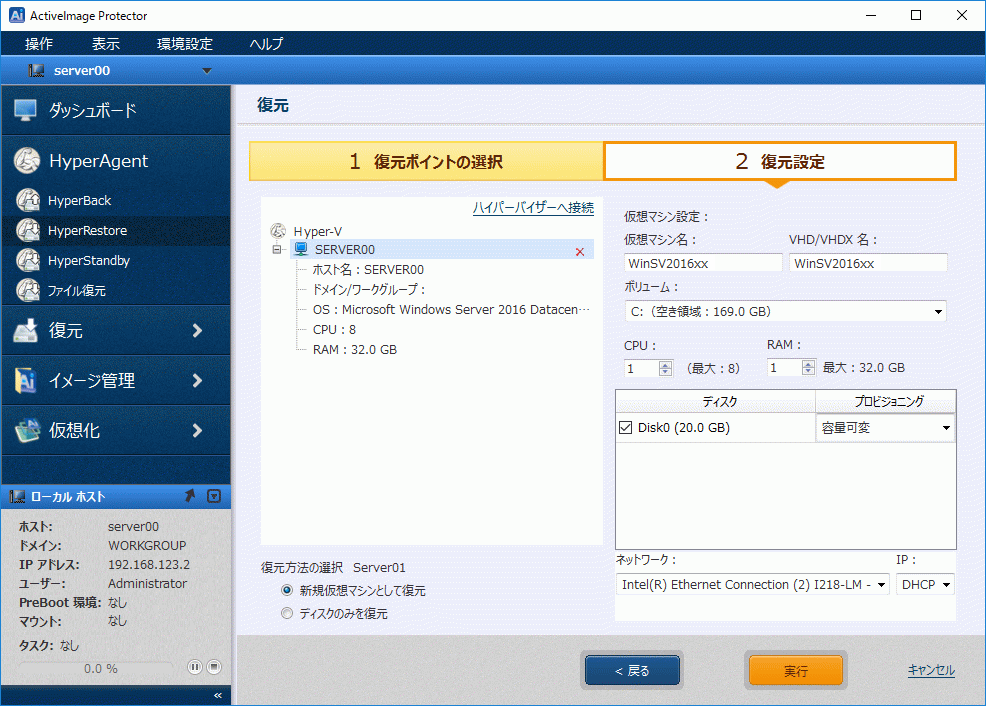986x706 pixels.
Task: Click the HyperAgent section icon
Action: [x=27, y=160]
